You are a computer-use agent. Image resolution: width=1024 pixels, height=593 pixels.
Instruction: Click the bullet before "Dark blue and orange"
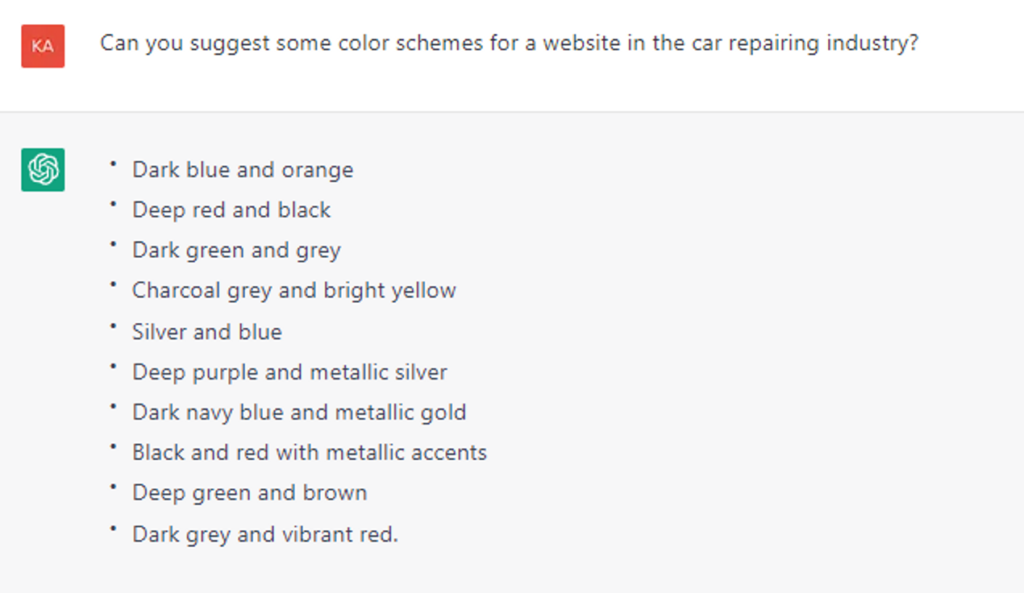click(114, 164)
